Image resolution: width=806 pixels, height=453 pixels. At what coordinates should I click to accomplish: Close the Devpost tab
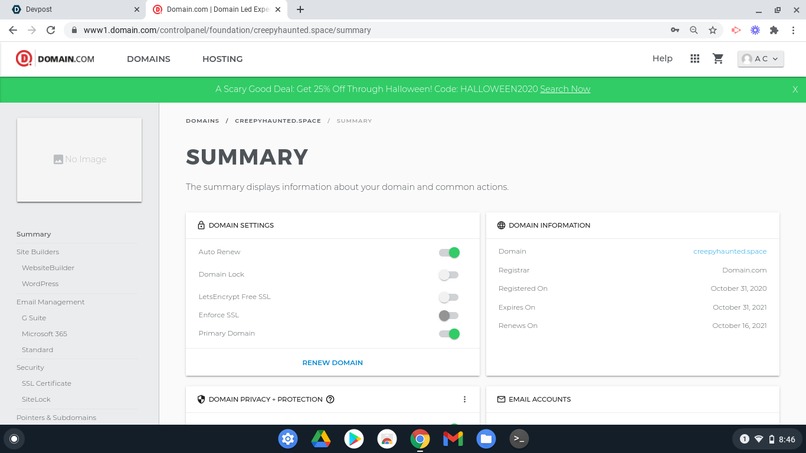point(136,9)
